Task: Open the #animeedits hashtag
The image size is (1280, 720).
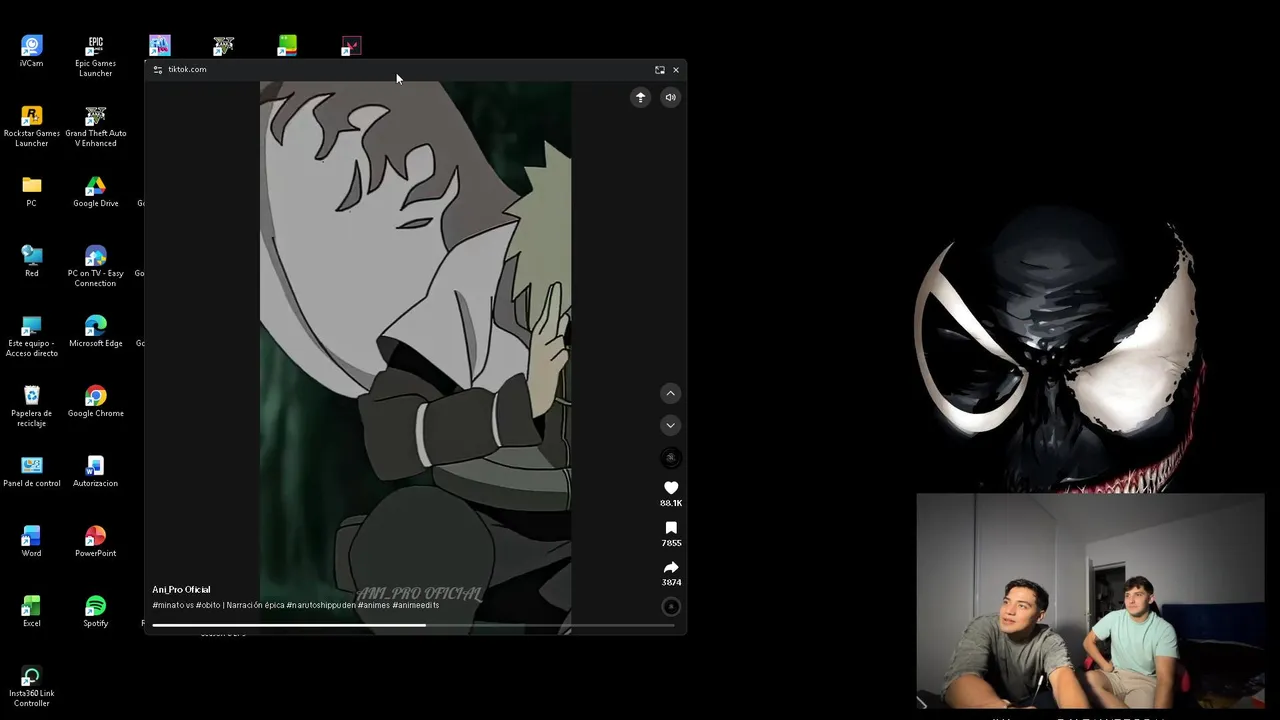Action: (416, 605)
